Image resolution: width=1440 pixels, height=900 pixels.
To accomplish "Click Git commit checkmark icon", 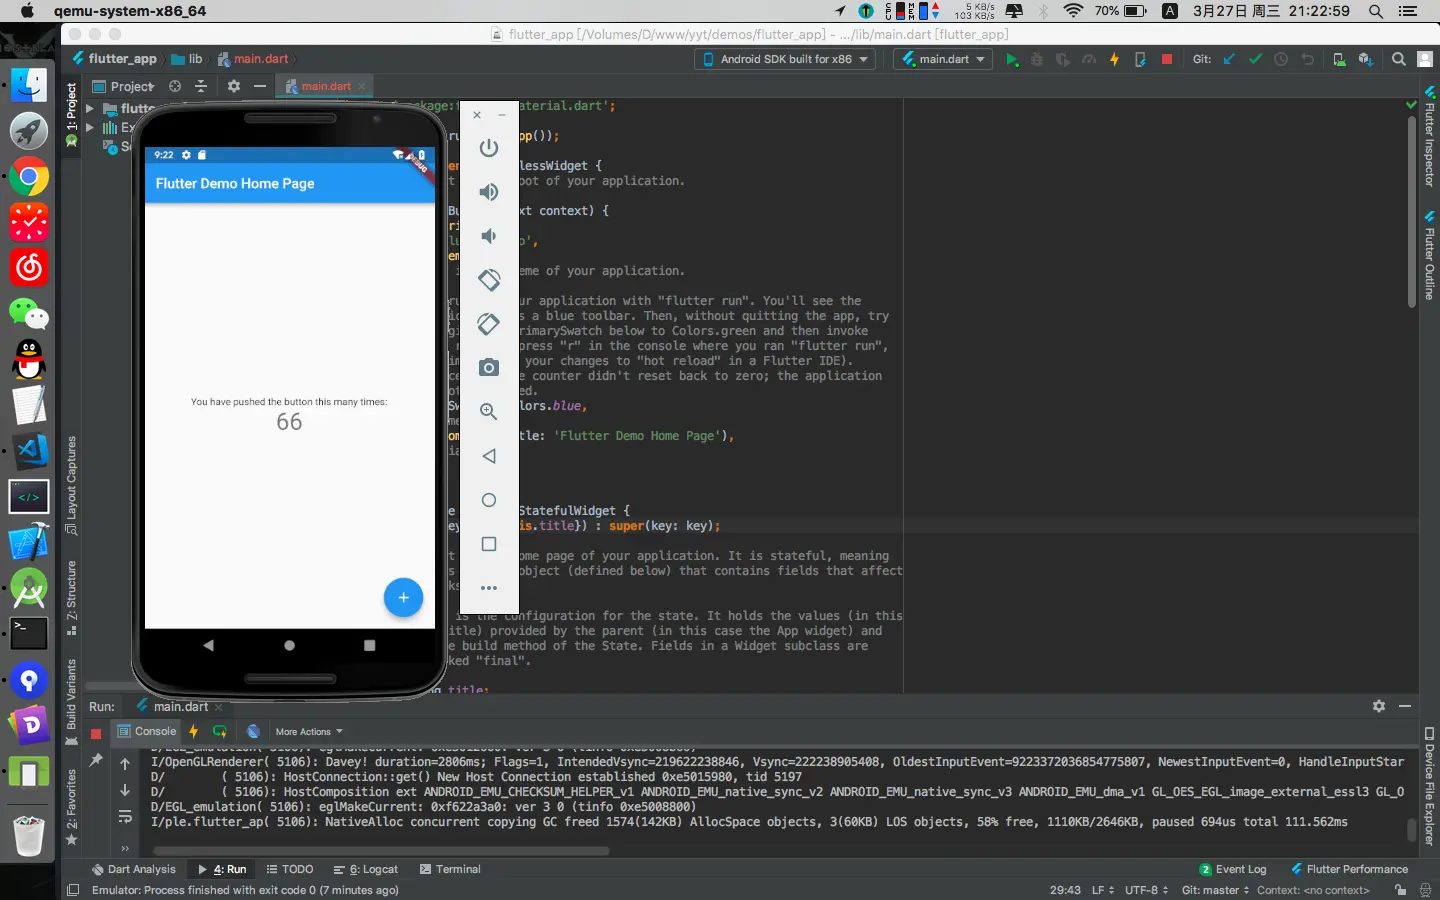I will click(1255, 60).
